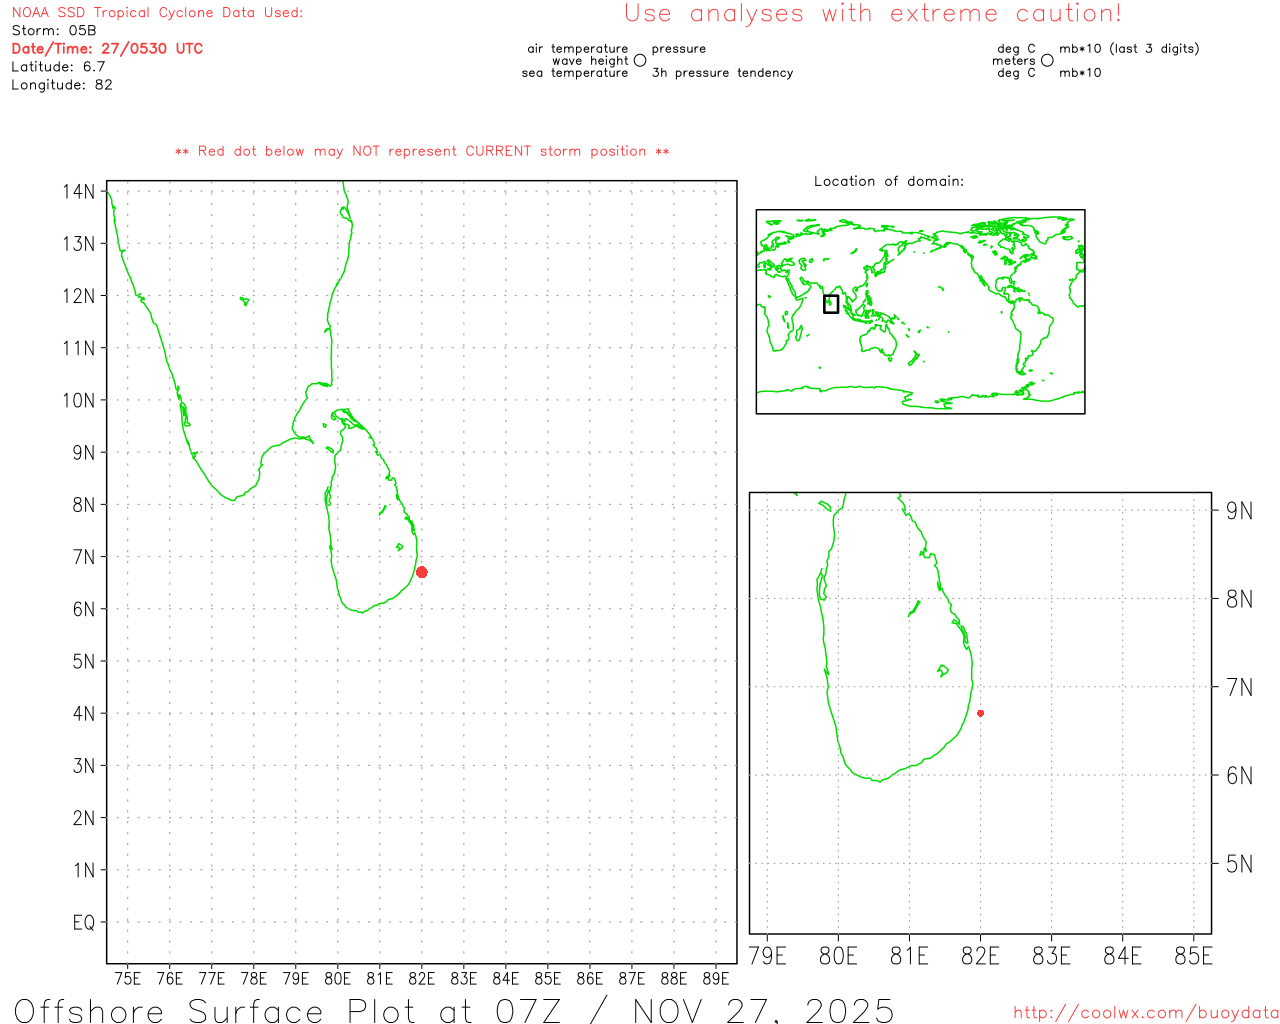The width and height of the screenshot is (1280, 1024).
Task: Click the black domain rectangle on the world map
Action: [831, 304]
